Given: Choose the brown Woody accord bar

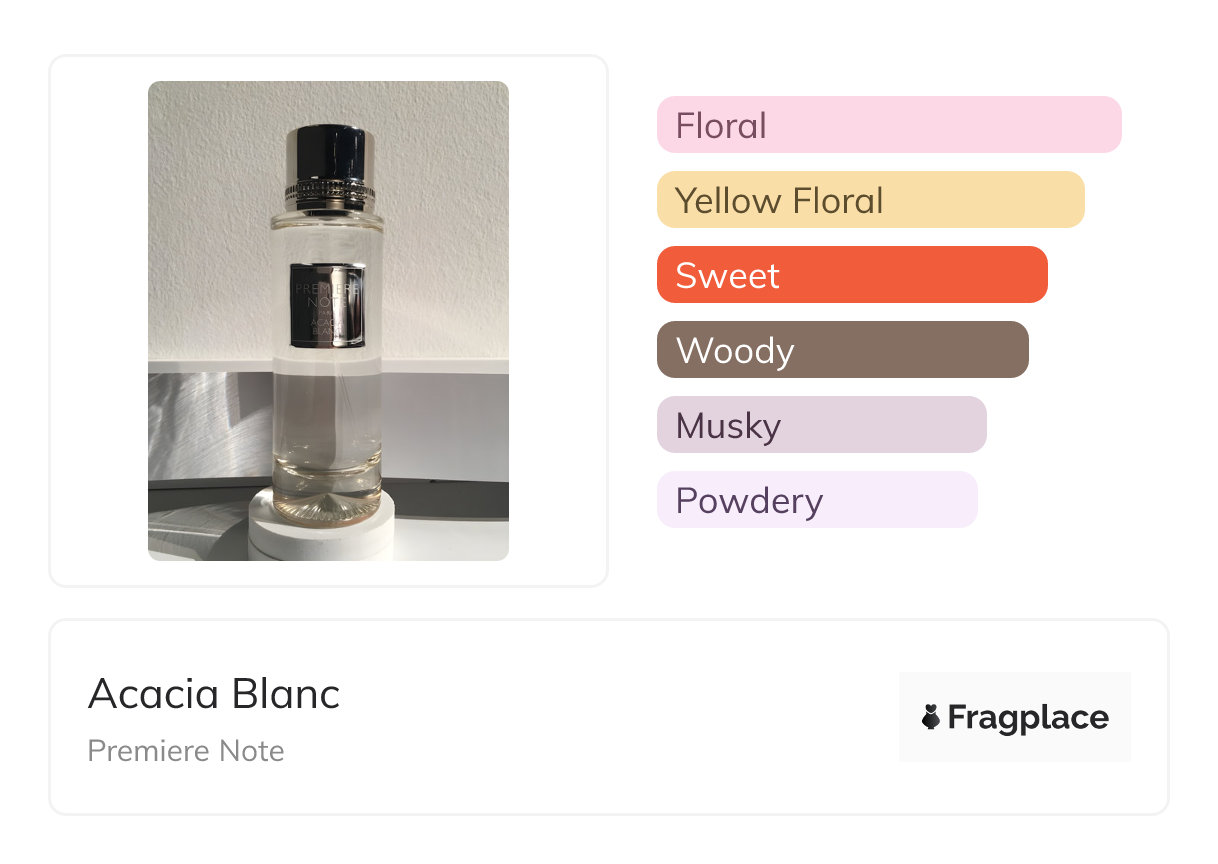Looking at the screenshot, I should tap(842, 350).
